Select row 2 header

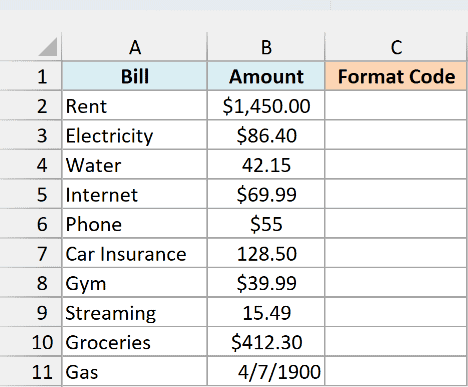[31, 105]
